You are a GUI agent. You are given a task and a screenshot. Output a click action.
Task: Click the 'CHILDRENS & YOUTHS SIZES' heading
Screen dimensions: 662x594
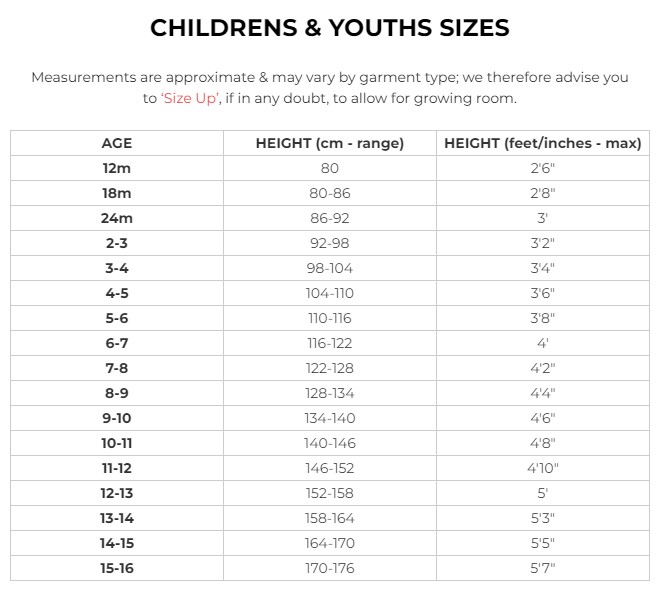[x=330, y=28]
